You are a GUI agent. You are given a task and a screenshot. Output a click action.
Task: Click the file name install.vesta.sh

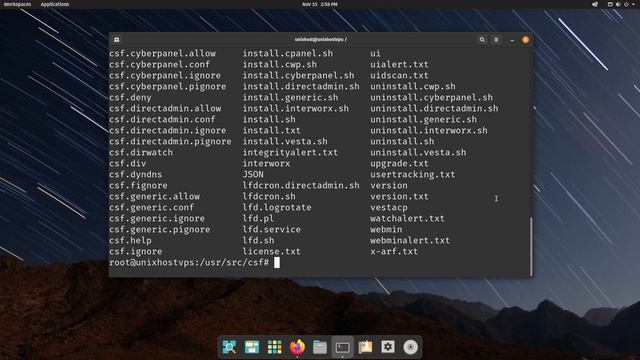click(x=285, y=142)
